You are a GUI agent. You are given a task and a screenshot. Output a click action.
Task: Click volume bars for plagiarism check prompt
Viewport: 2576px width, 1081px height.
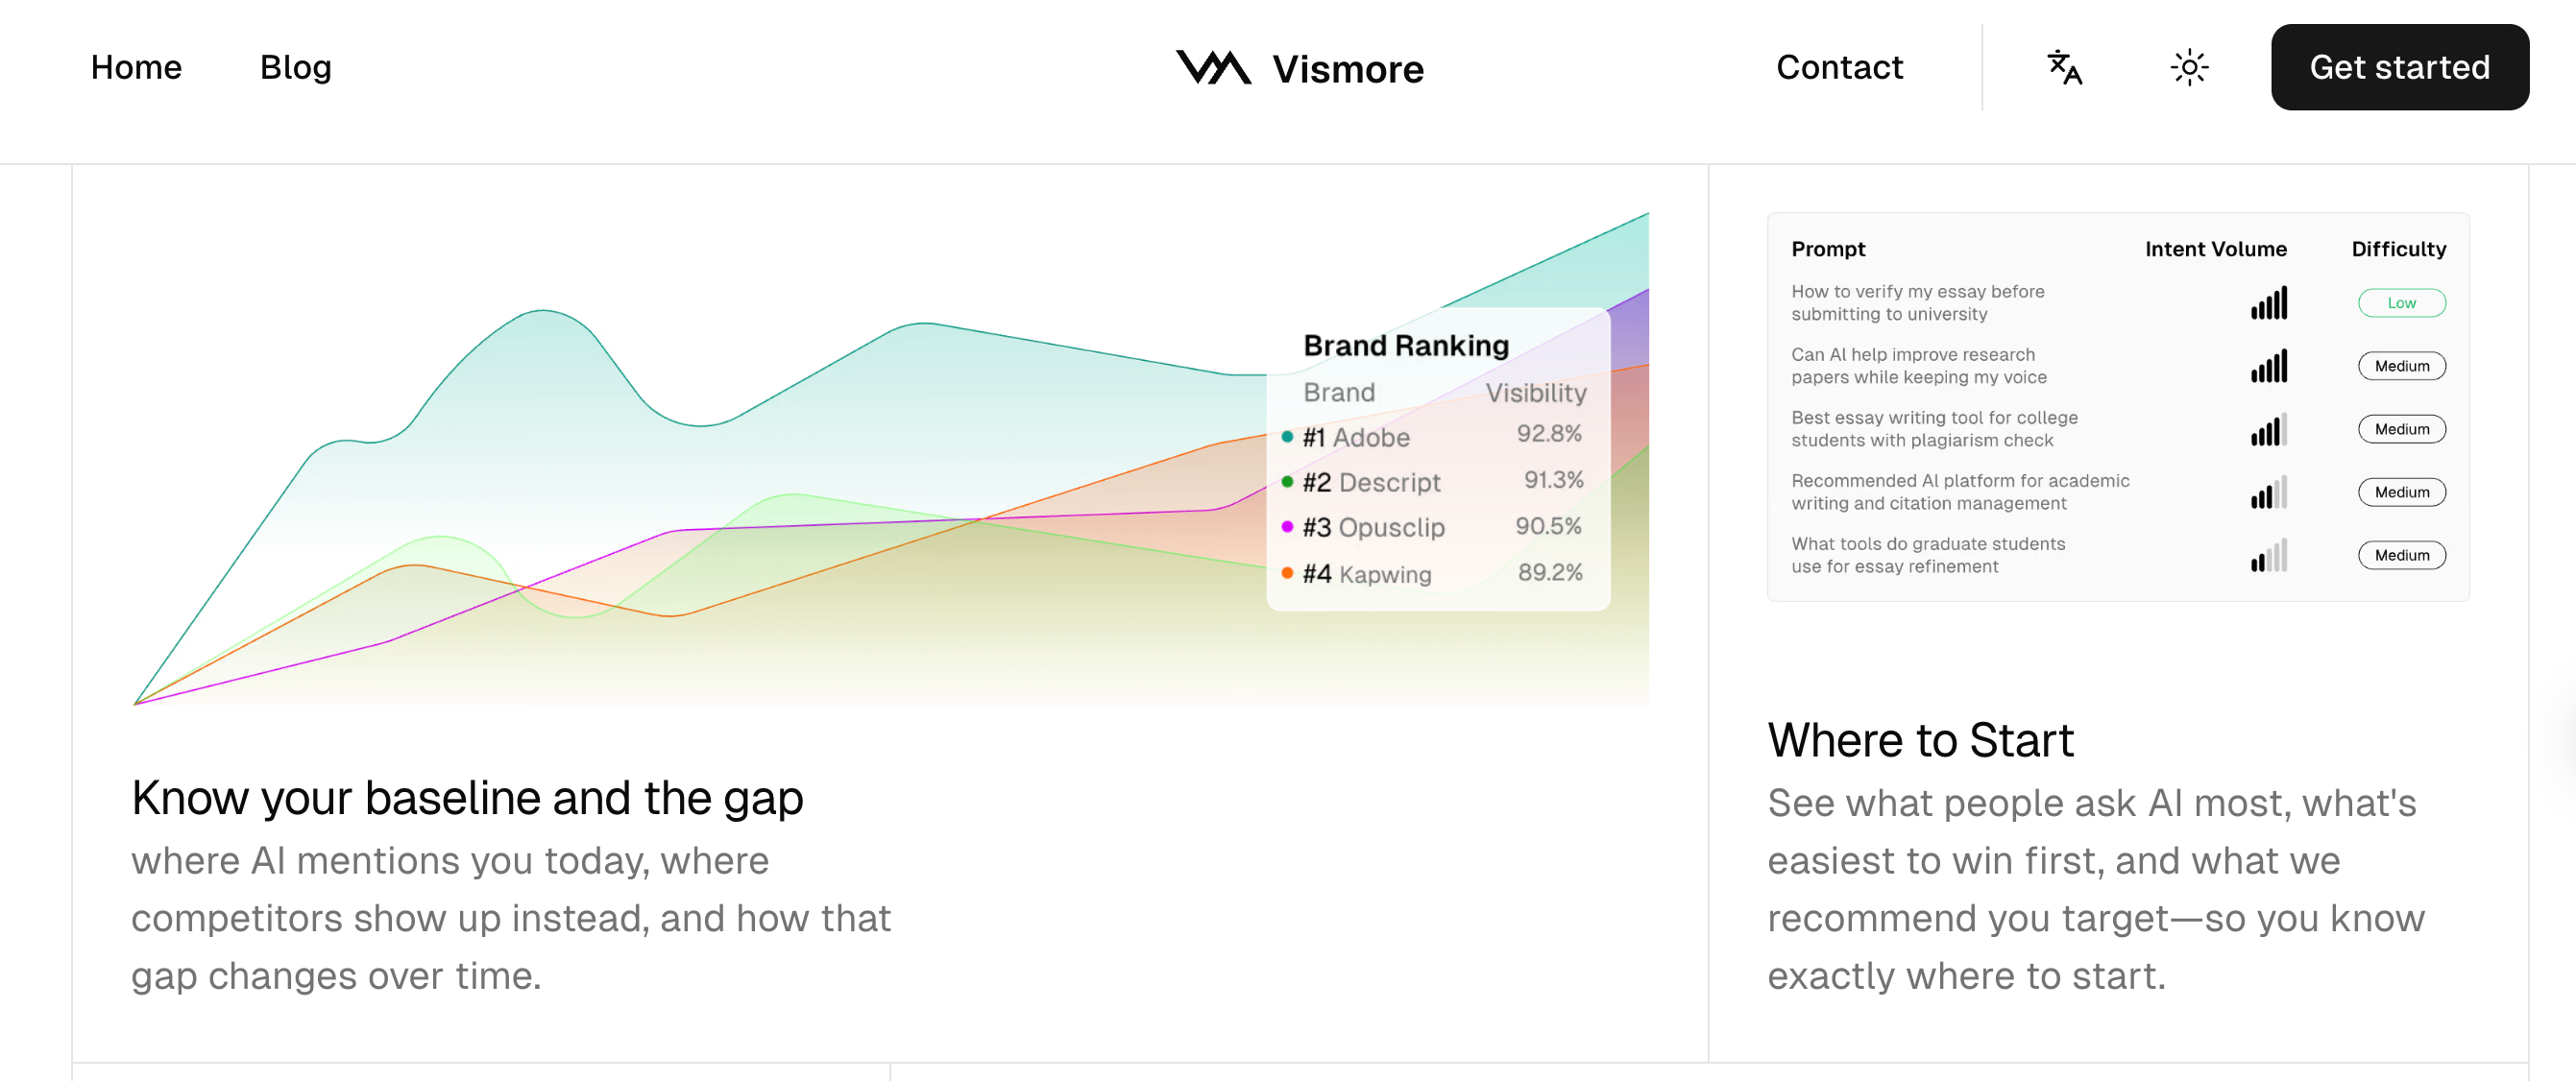(2268, 430)
